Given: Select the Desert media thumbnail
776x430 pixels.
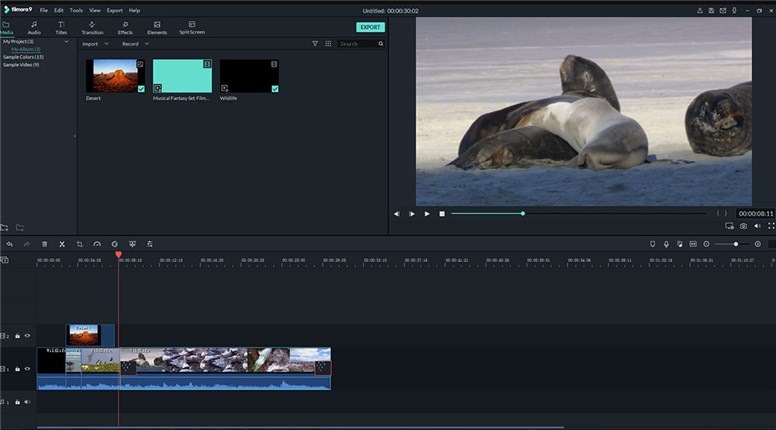Looking at the screenshot, I should [x=115, y=76].
